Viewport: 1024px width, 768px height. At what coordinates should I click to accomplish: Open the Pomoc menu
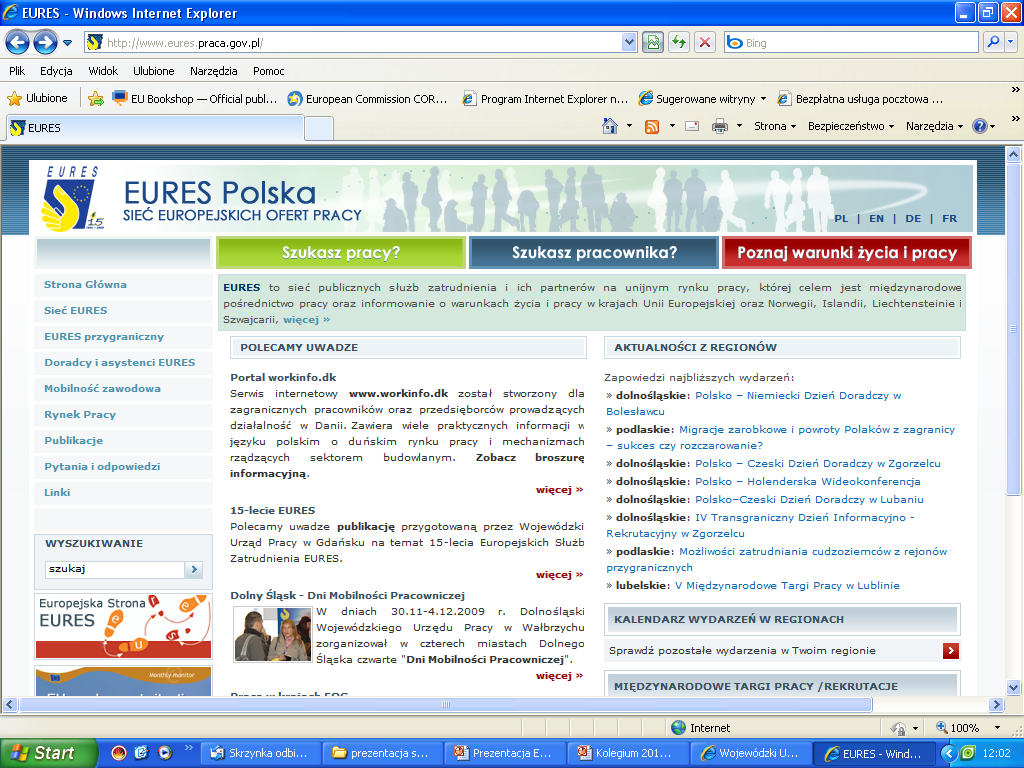268,71
